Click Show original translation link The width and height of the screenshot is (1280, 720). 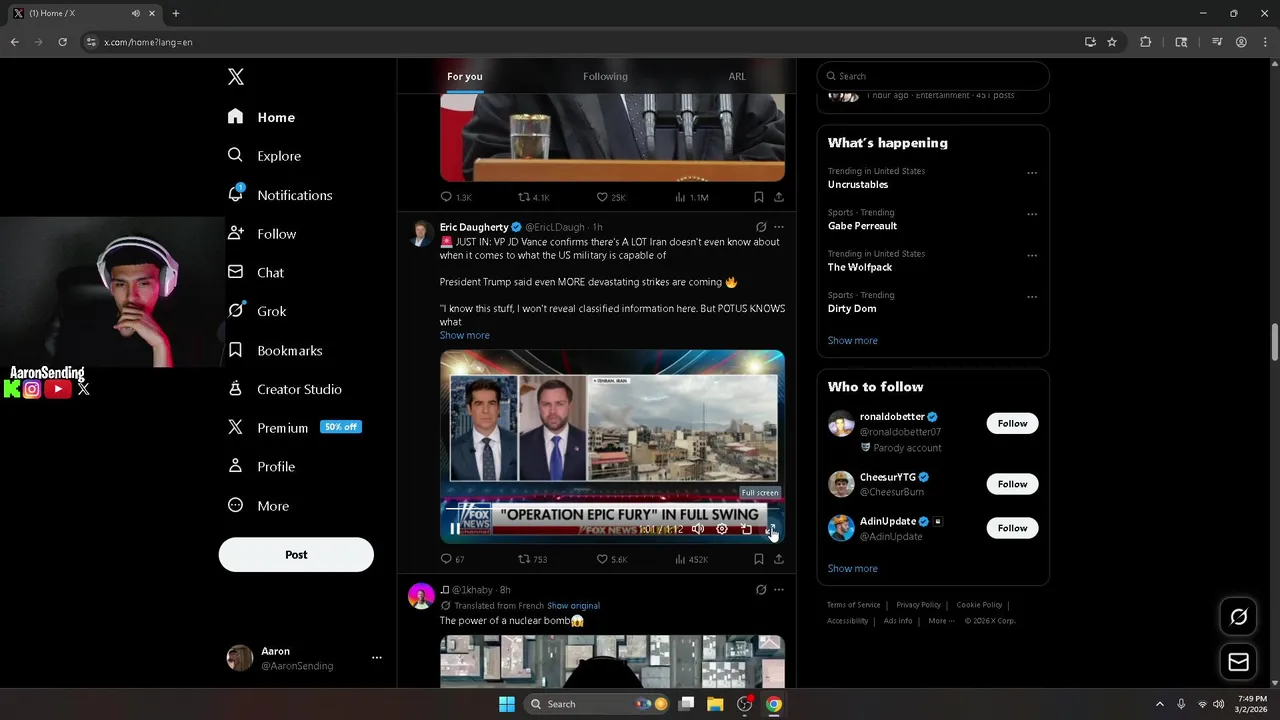(573, 606)
